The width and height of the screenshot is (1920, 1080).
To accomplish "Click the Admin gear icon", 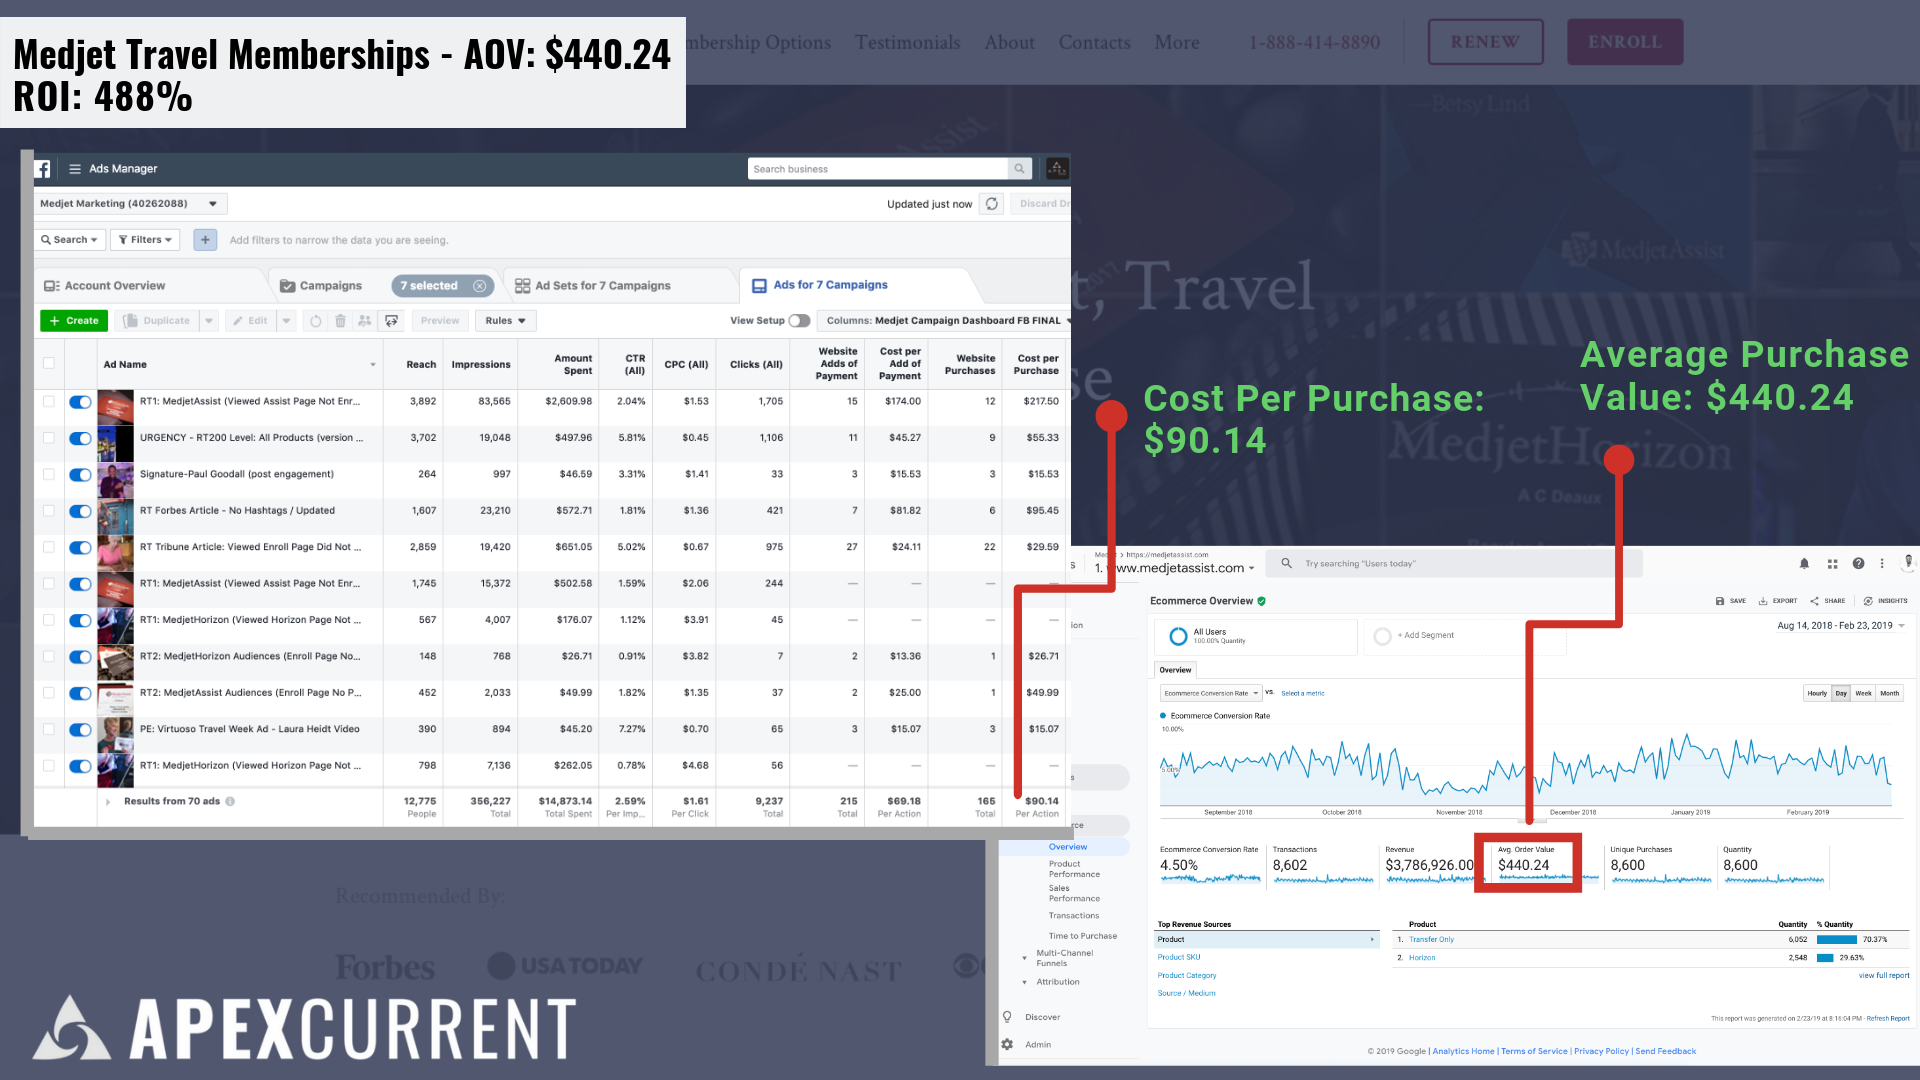I will [1007, 1044].
